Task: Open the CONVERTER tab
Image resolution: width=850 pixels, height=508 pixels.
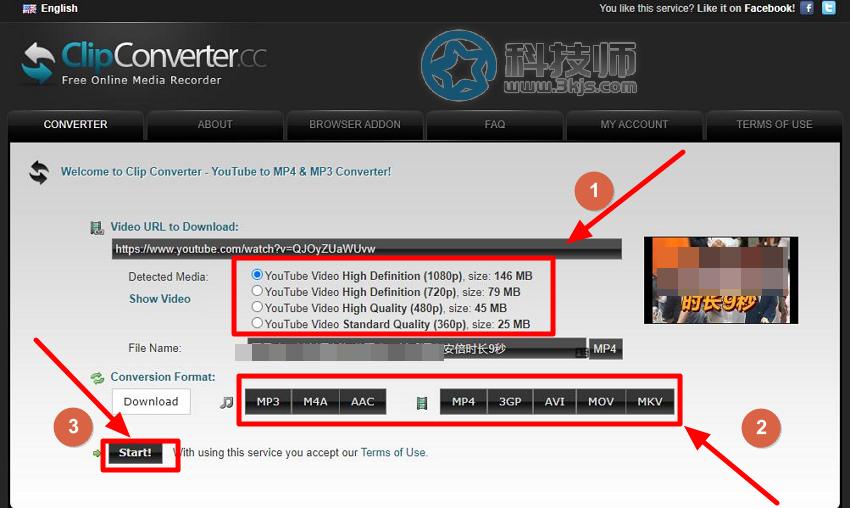Action: pyautogui.click(x=75, y=125)
